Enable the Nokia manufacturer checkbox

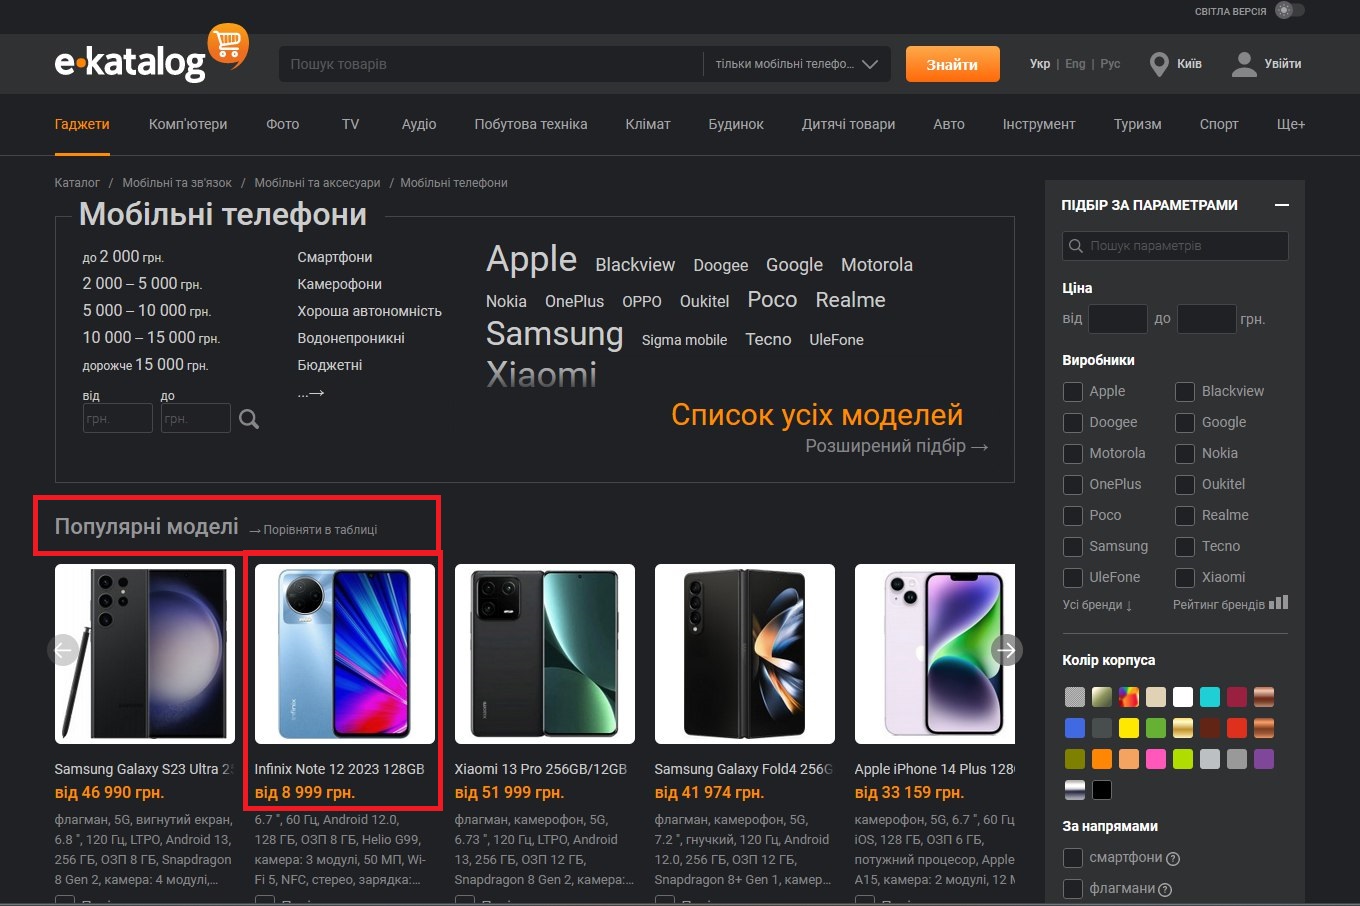click(x=1184, y=453)
